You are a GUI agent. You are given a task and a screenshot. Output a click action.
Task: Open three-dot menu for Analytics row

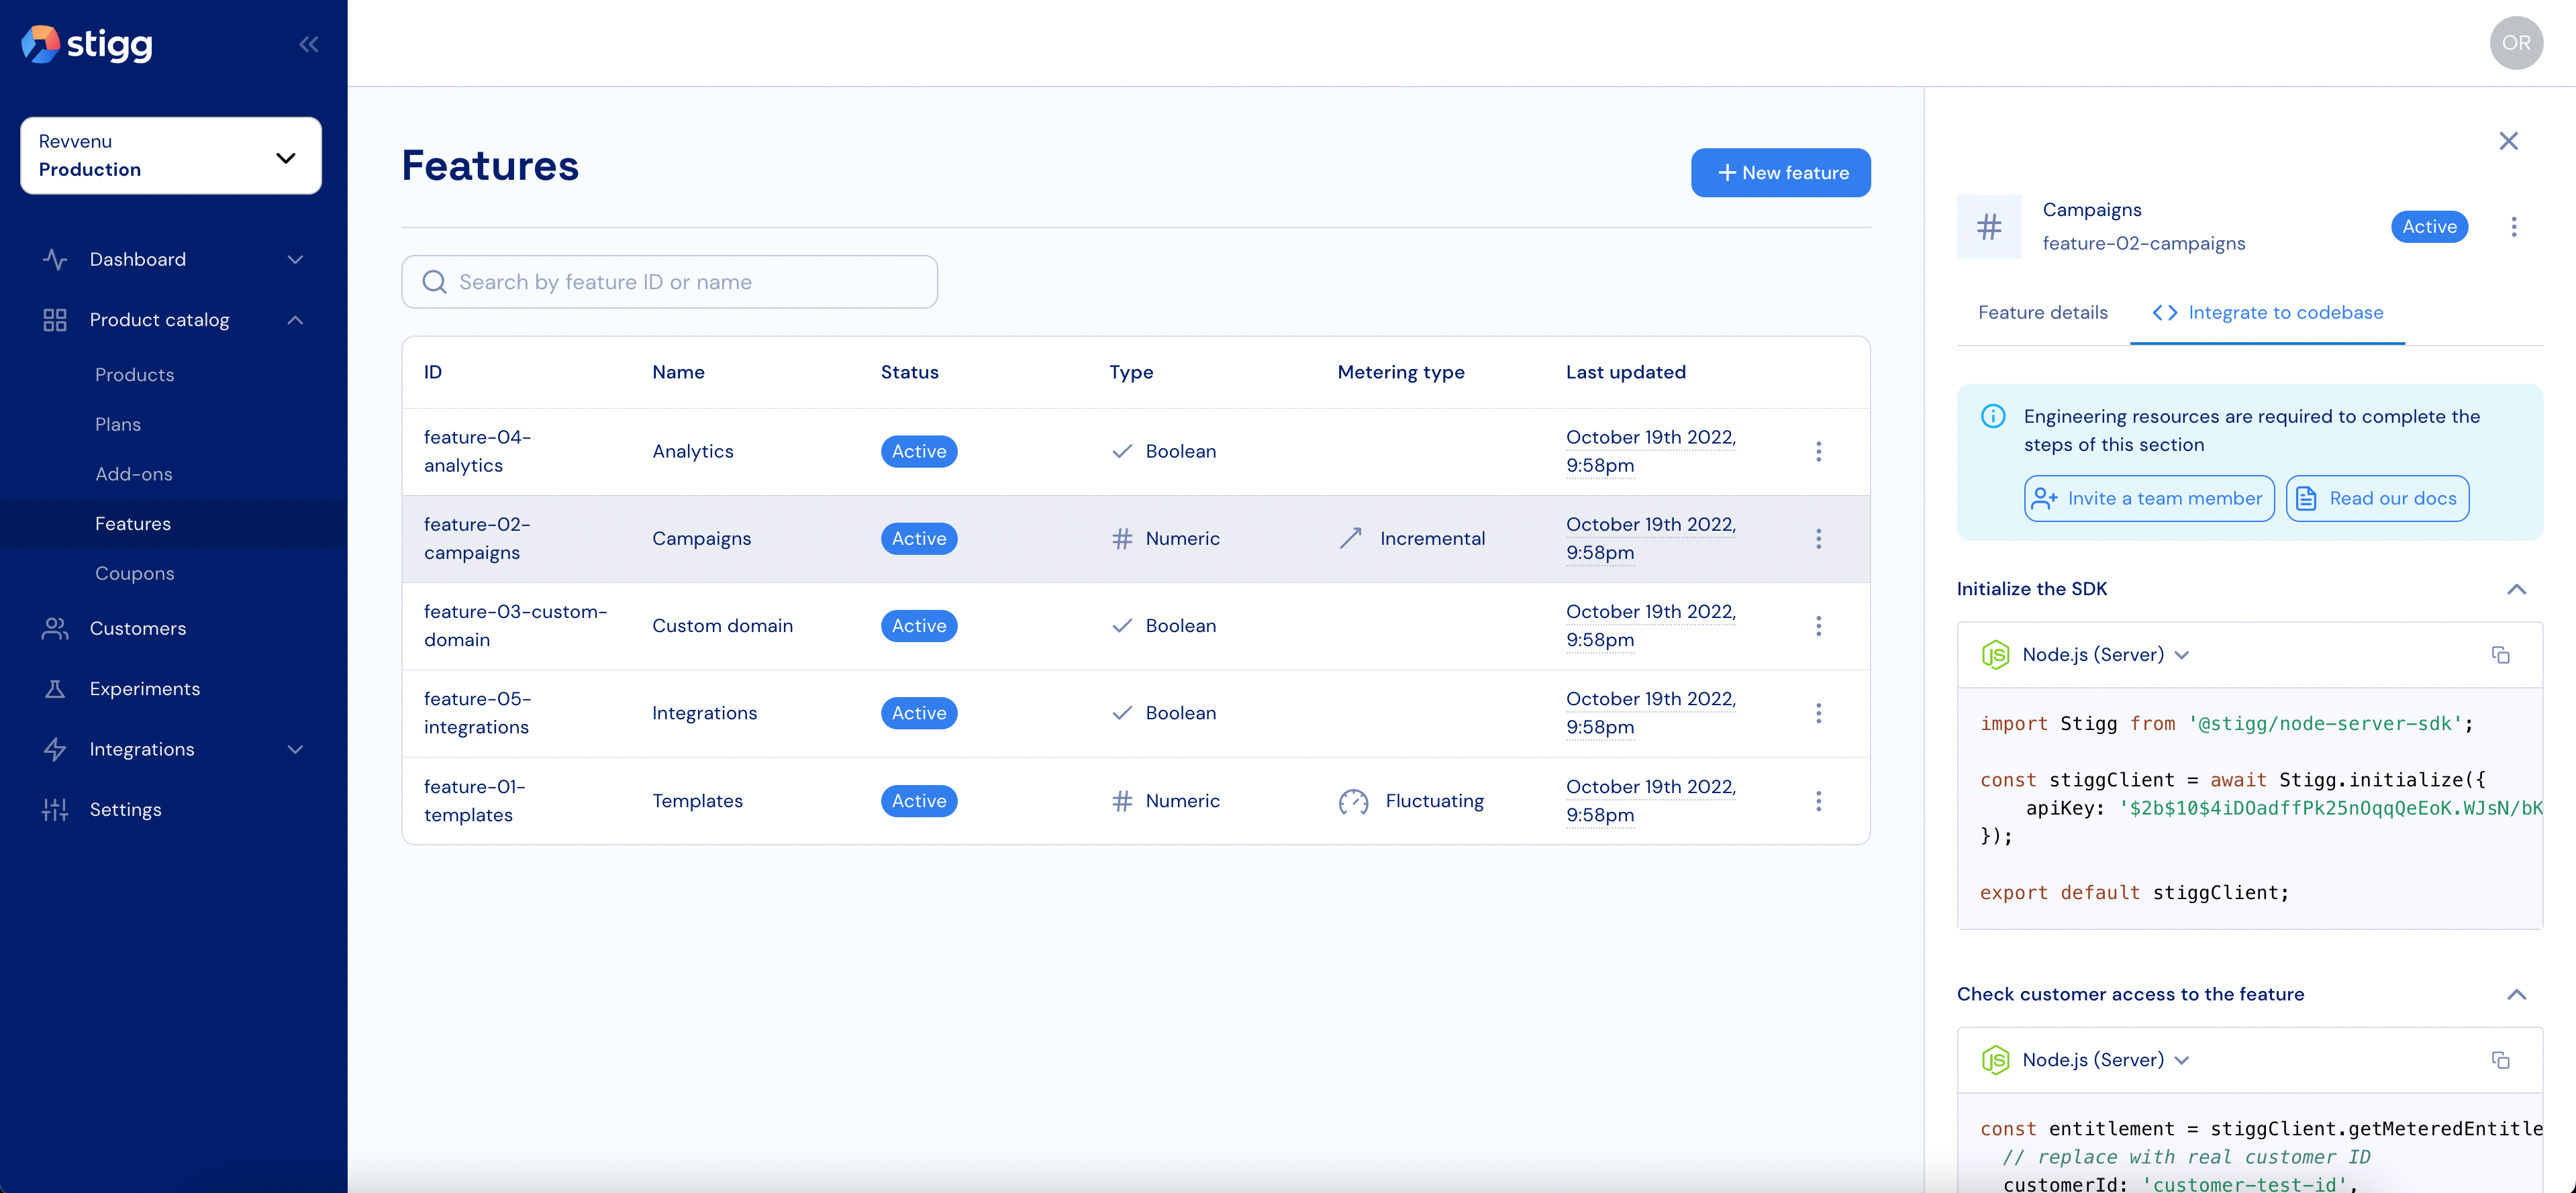pos(1818,451)
